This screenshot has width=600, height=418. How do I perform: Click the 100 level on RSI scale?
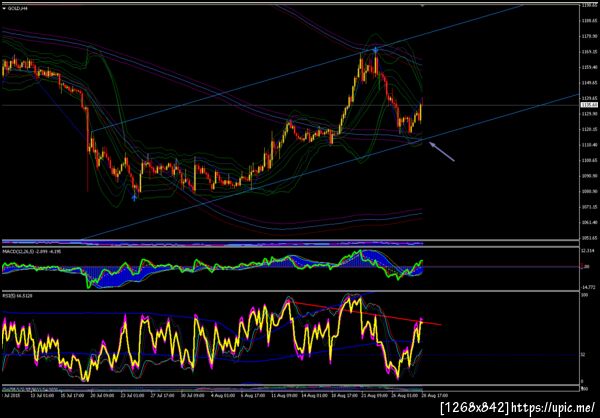pos(584,295)
